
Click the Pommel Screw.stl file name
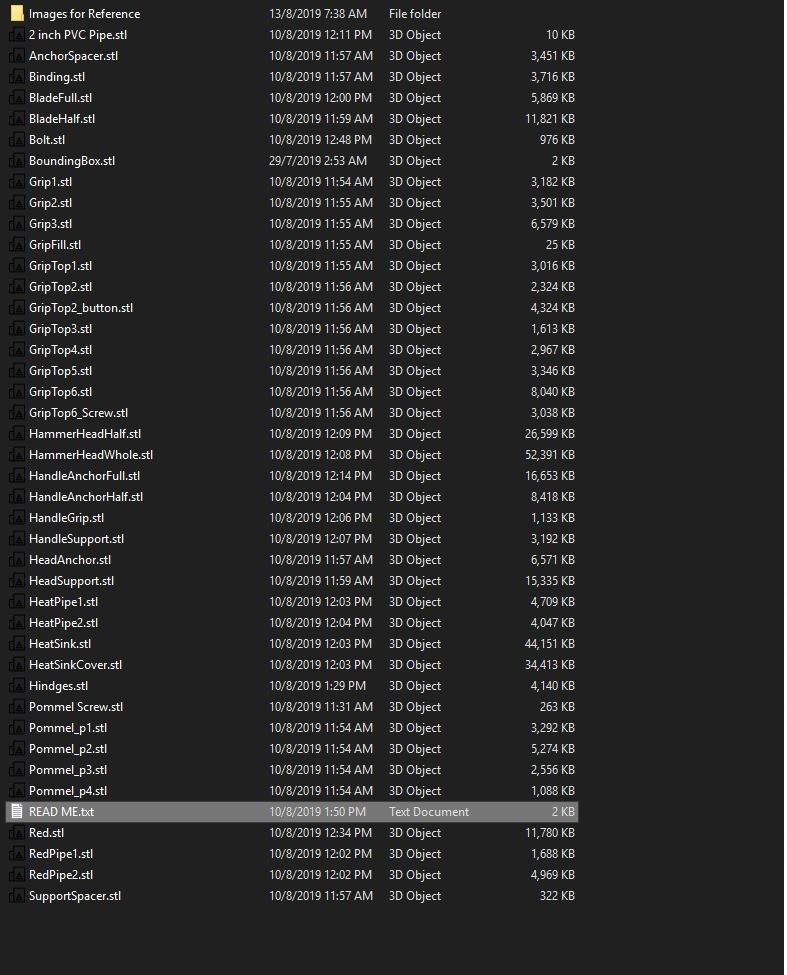[76, 707]
